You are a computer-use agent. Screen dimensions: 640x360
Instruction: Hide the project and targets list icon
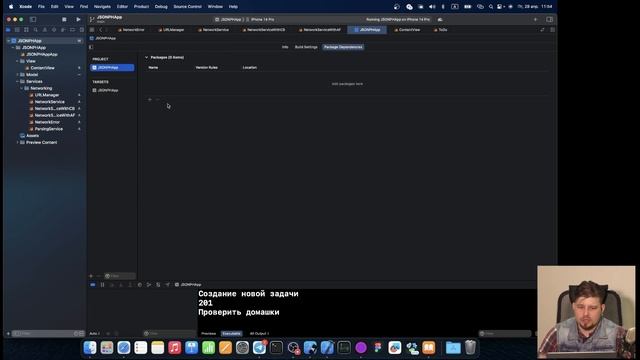(x=91, y=47)
